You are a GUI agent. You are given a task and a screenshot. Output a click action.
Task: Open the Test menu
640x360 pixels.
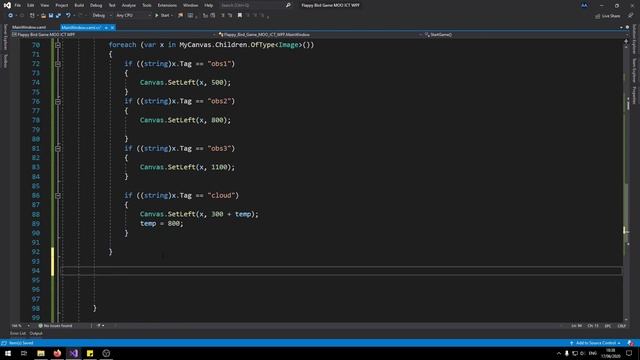112,5
